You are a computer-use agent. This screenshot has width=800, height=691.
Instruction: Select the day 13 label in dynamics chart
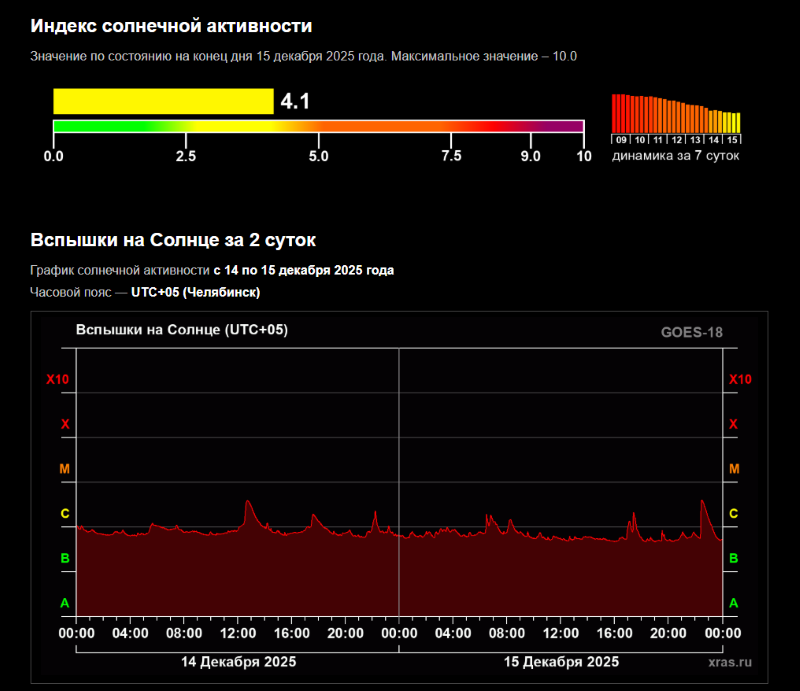pos(695,140)
